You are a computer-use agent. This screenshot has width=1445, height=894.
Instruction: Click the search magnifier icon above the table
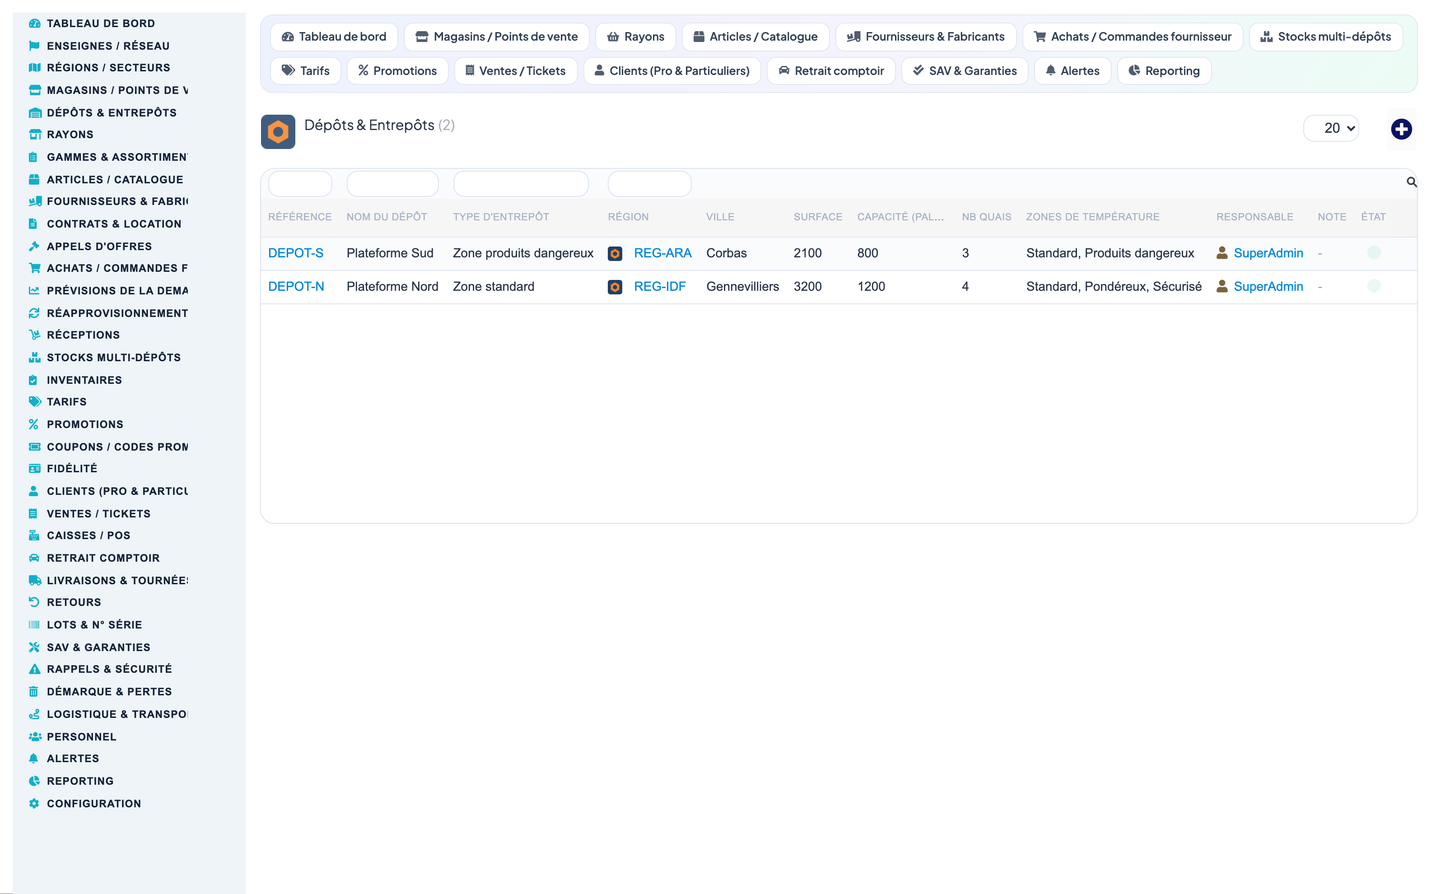(x=1411, y=182)
